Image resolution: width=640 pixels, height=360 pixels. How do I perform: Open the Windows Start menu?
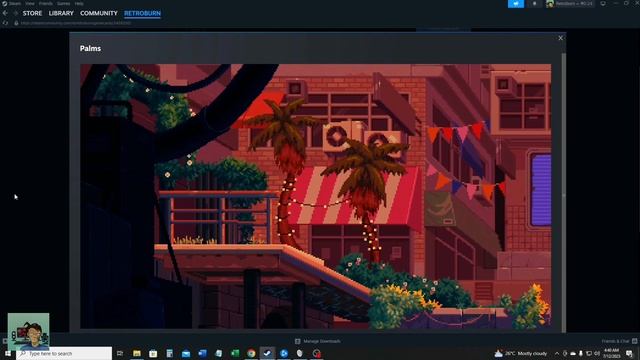8,353
